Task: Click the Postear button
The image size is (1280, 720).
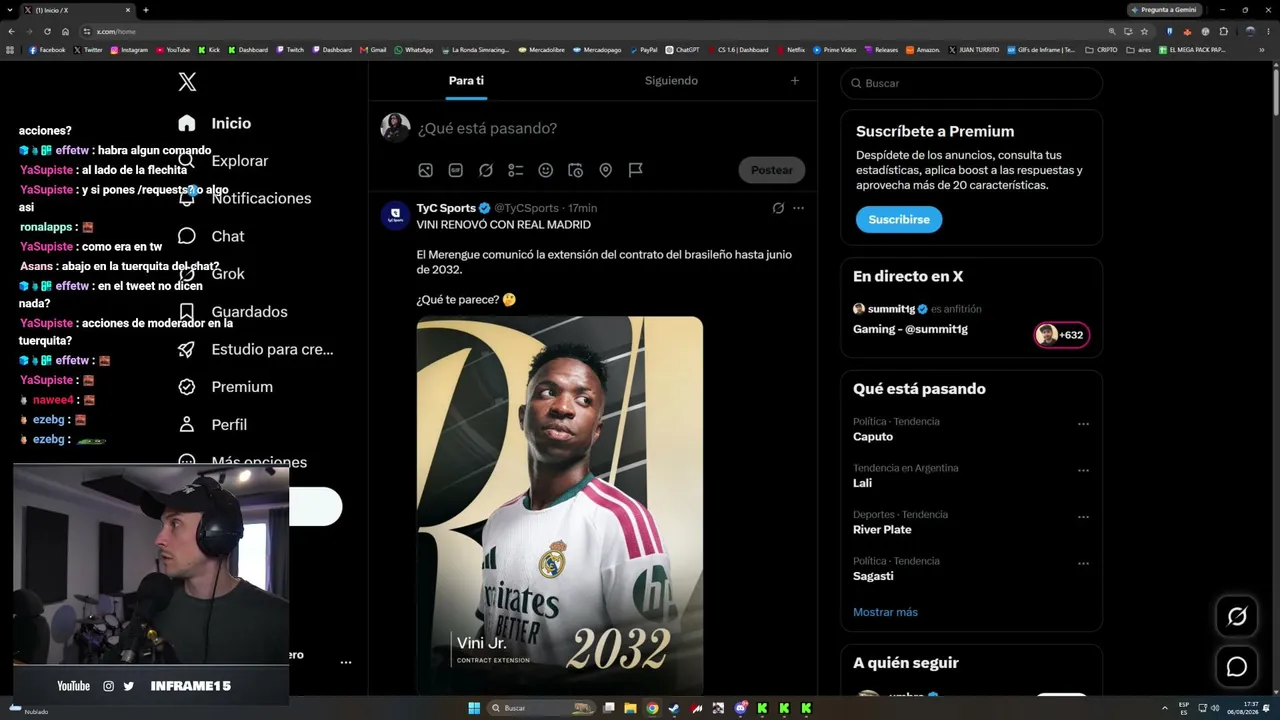Action: (772, 170)
